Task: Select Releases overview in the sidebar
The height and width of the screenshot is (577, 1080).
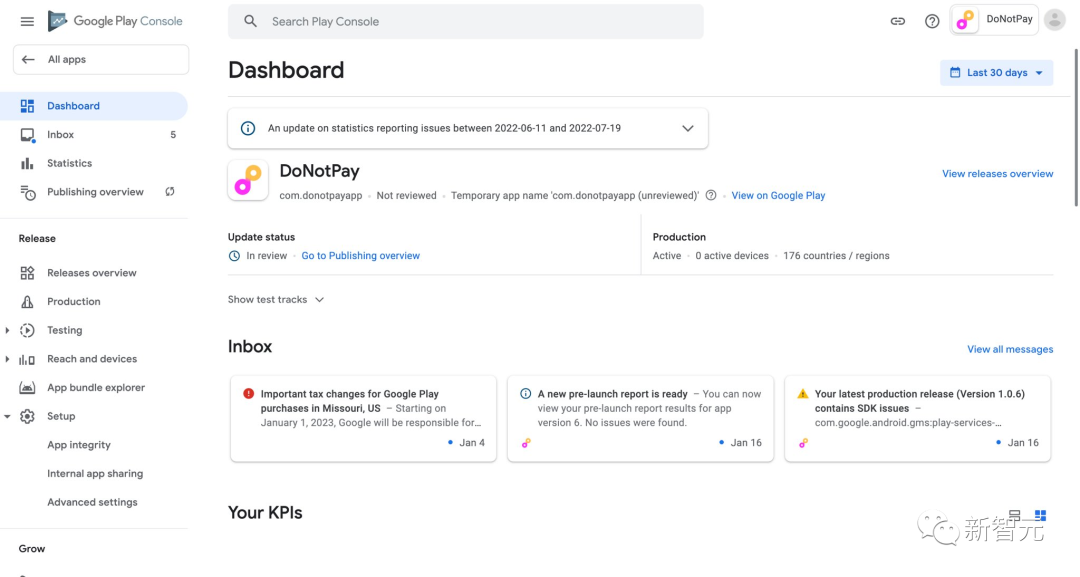Action: tap(94, 273)
